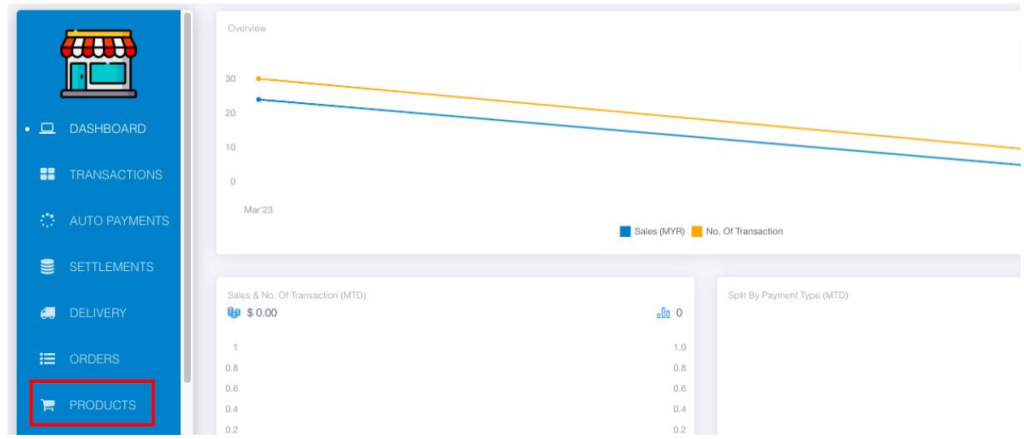
Task: Click the store logo in the sidebar
Action: click(98, 62)
